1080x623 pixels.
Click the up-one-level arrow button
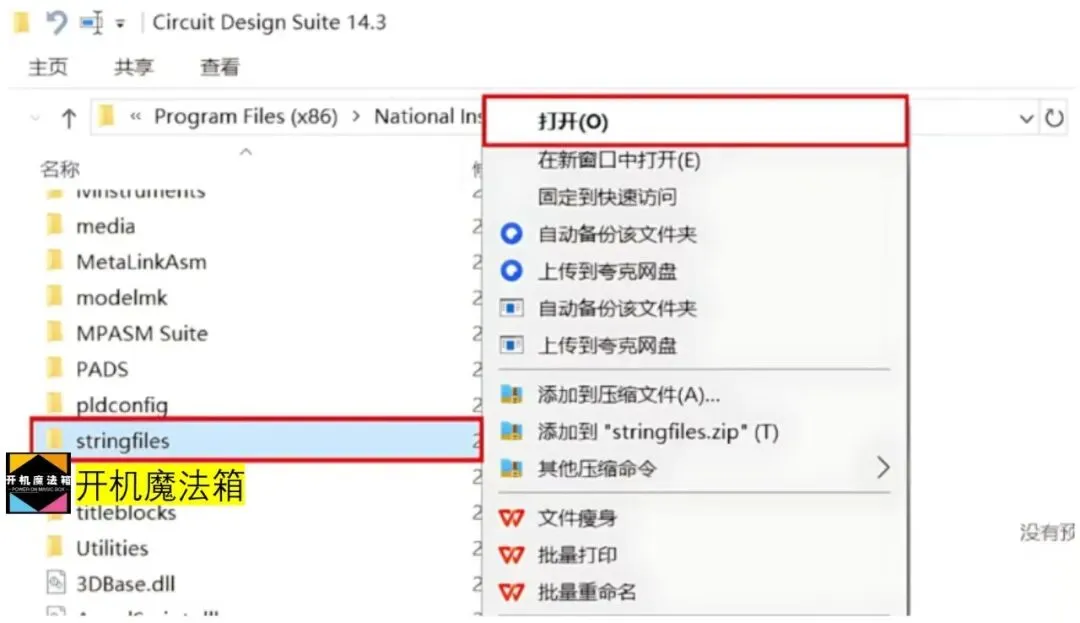68,118
